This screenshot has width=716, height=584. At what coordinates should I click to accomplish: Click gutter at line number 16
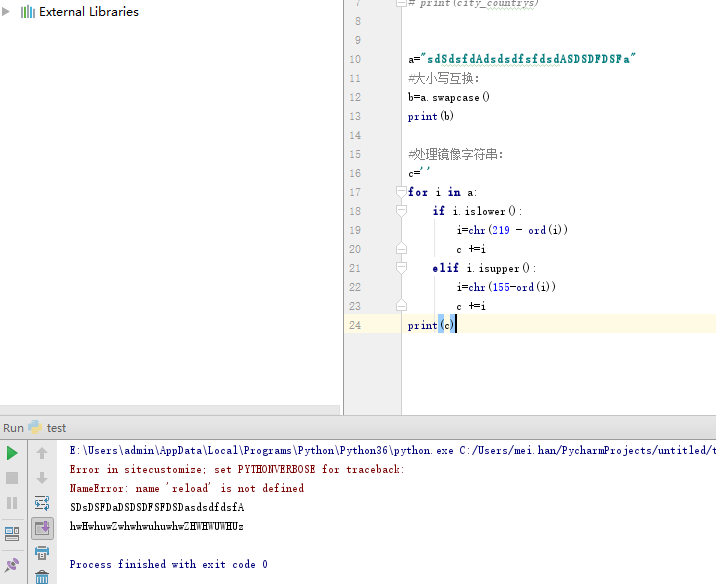click(x=355, y=173)
